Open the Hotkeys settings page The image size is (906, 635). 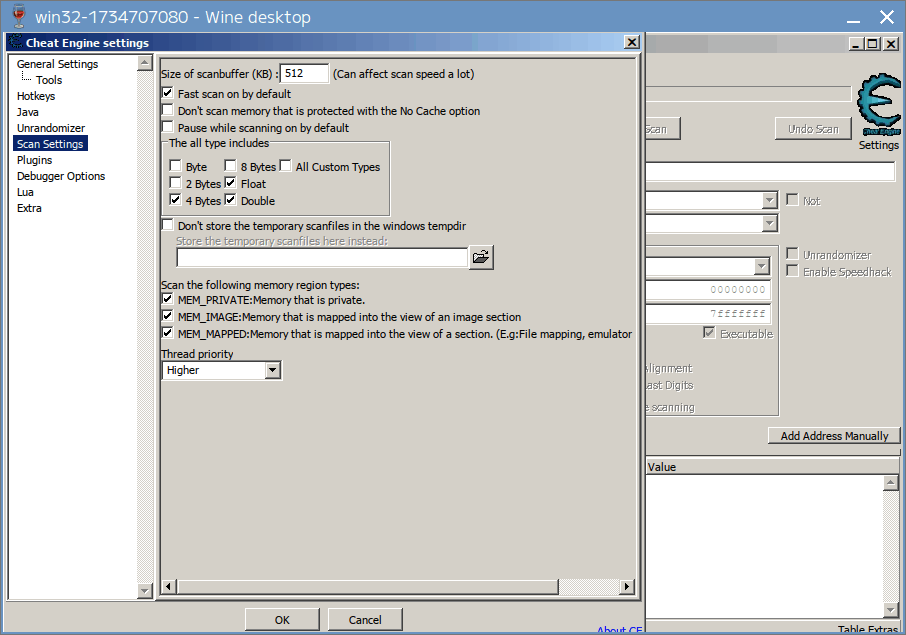coord(36,96)
